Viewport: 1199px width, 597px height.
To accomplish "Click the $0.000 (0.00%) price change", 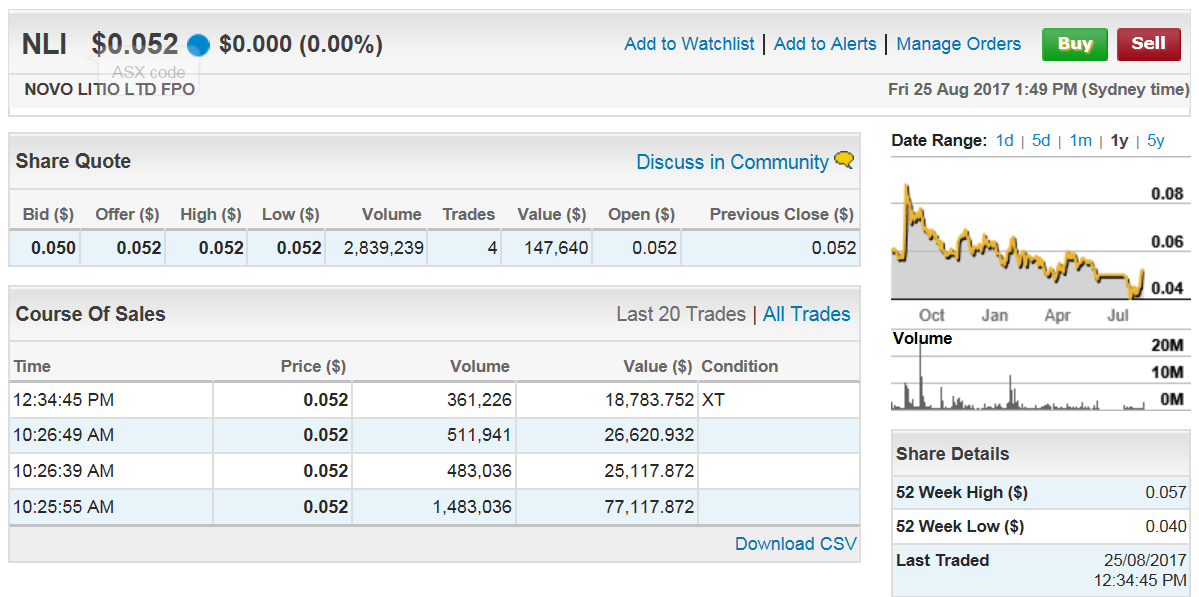I will [301, 44].
